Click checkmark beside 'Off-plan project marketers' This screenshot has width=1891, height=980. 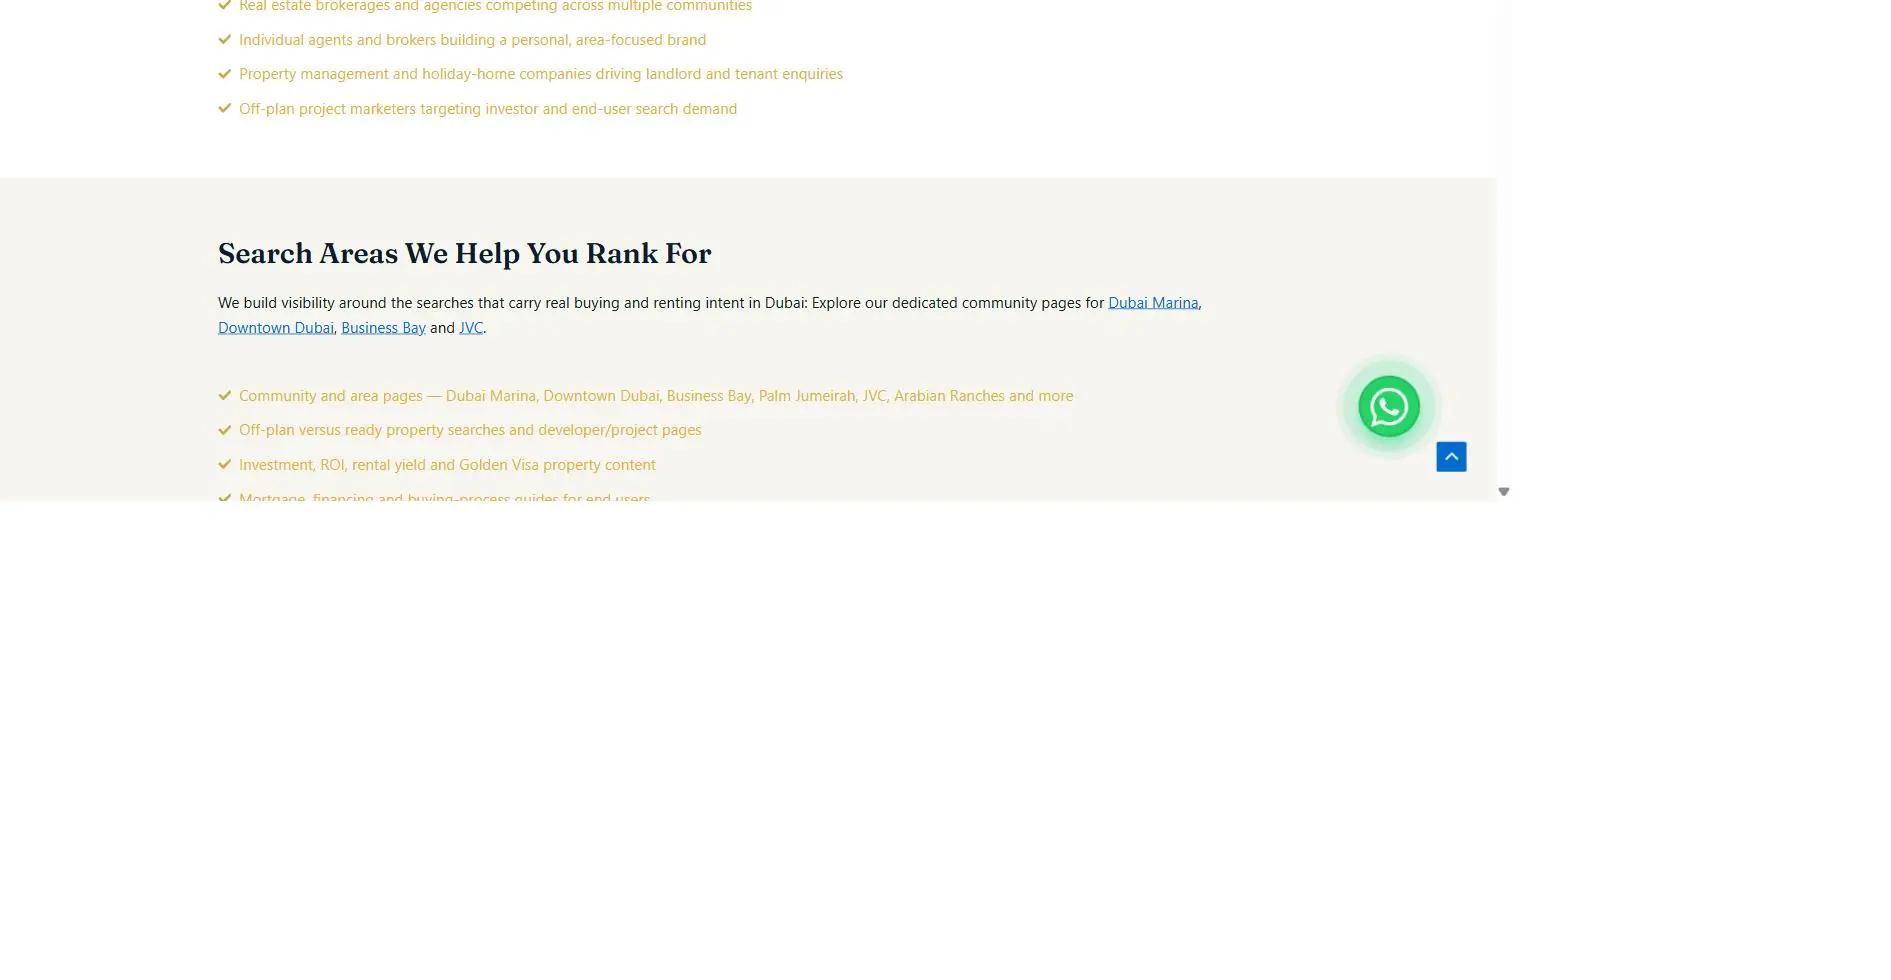click(x=225, y=109)
